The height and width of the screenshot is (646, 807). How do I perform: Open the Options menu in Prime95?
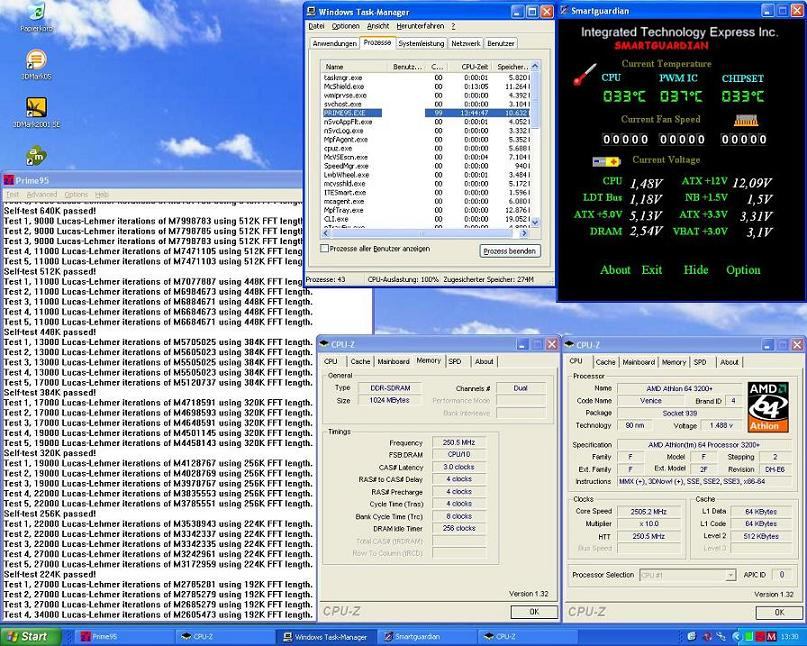tap(76, 195)
